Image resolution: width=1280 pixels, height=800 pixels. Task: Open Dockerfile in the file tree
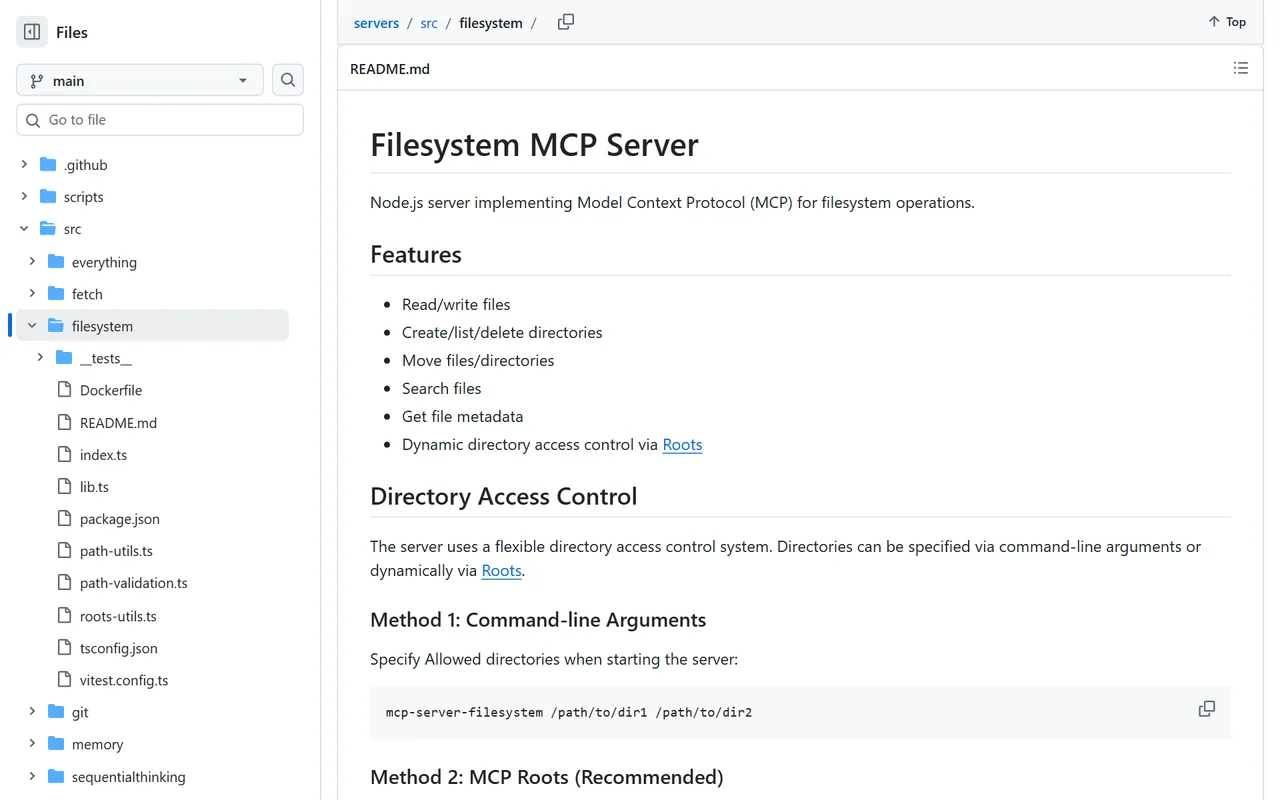coord(111,390)
